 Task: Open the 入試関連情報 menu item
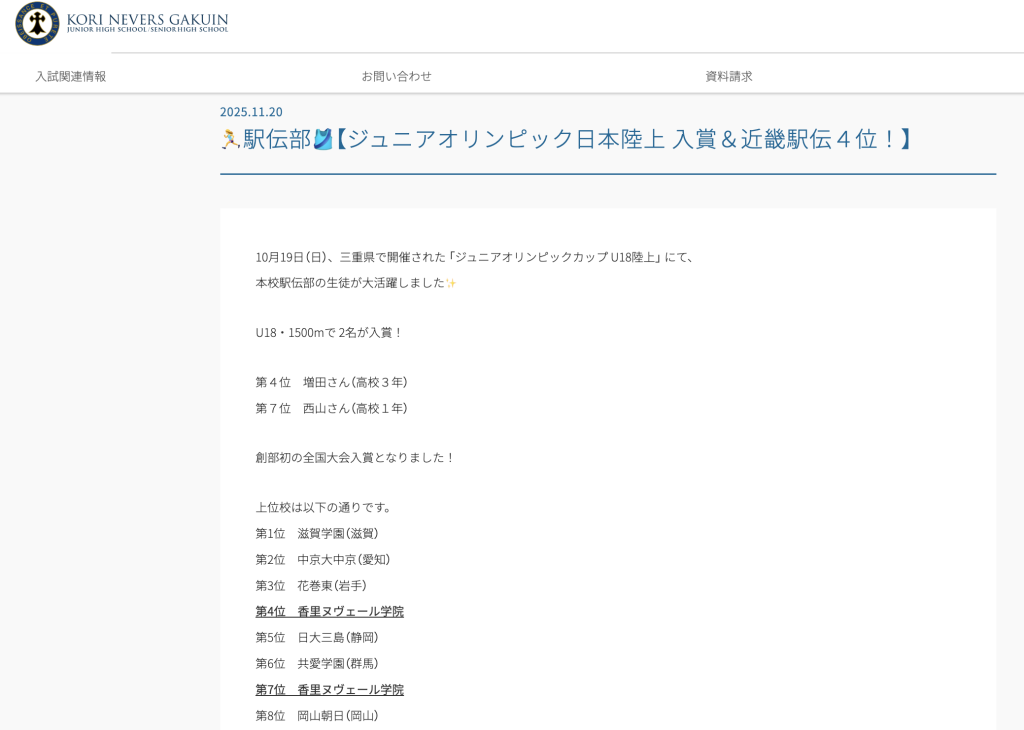71,76
